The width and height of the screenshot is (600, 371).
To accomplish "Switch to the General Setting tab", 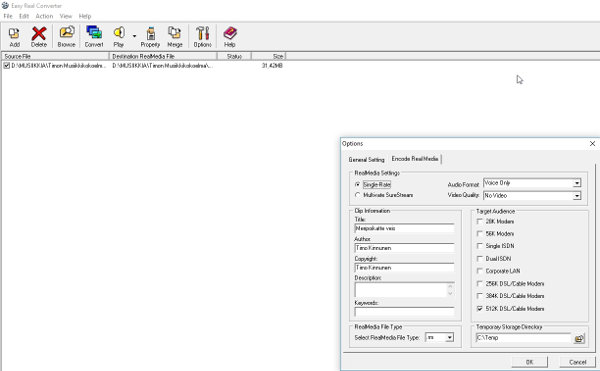I will (366, 159).
